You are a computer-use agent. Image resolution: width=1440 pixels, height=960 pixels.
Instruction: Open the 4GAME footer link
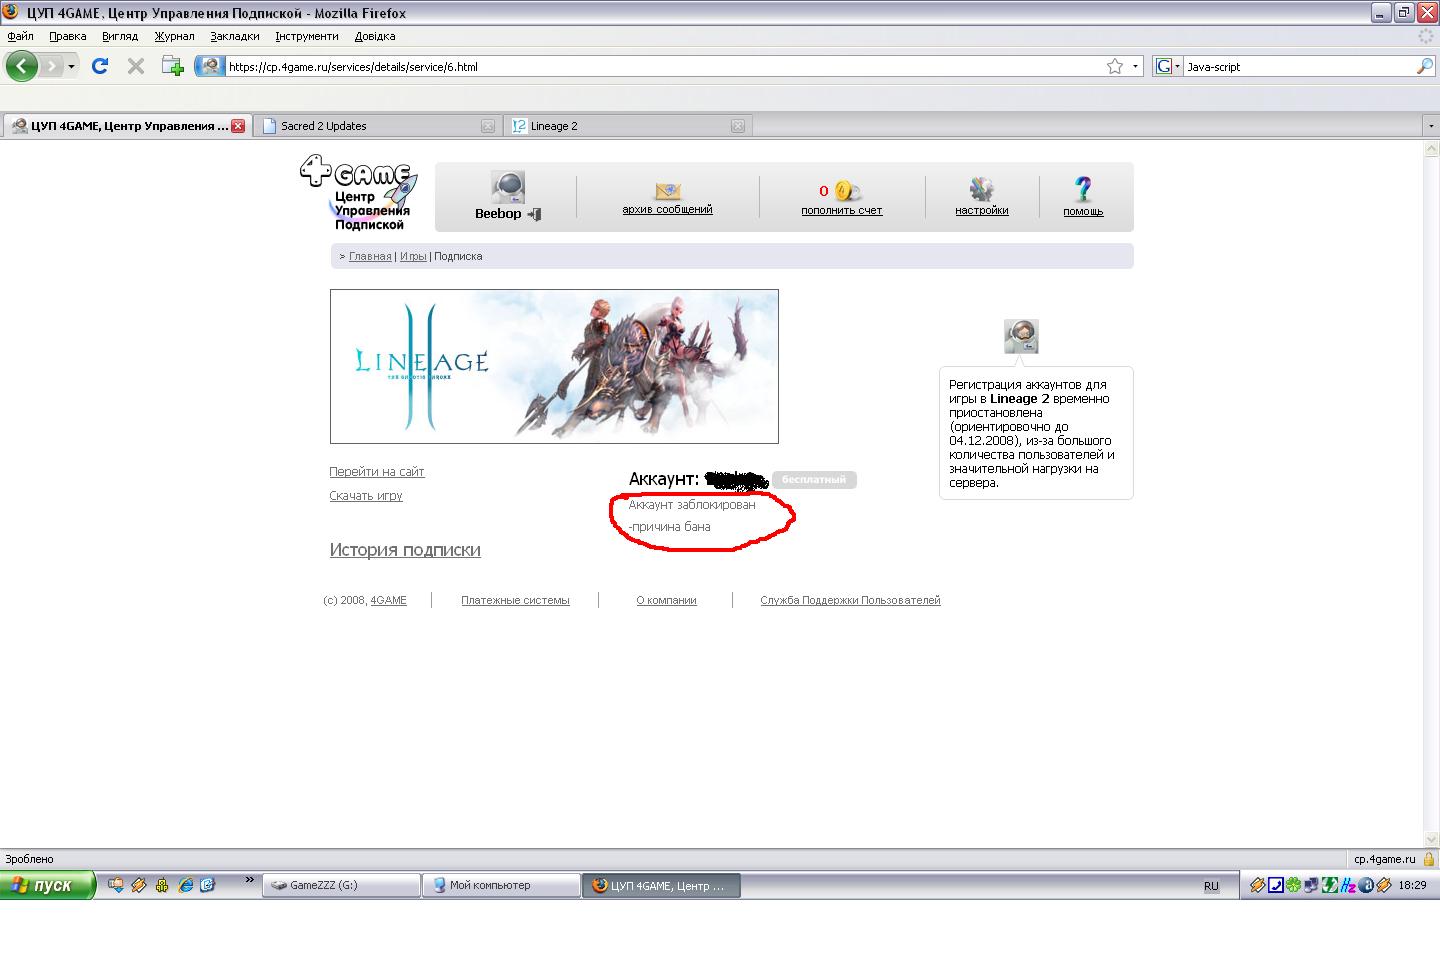coord(388,601)
